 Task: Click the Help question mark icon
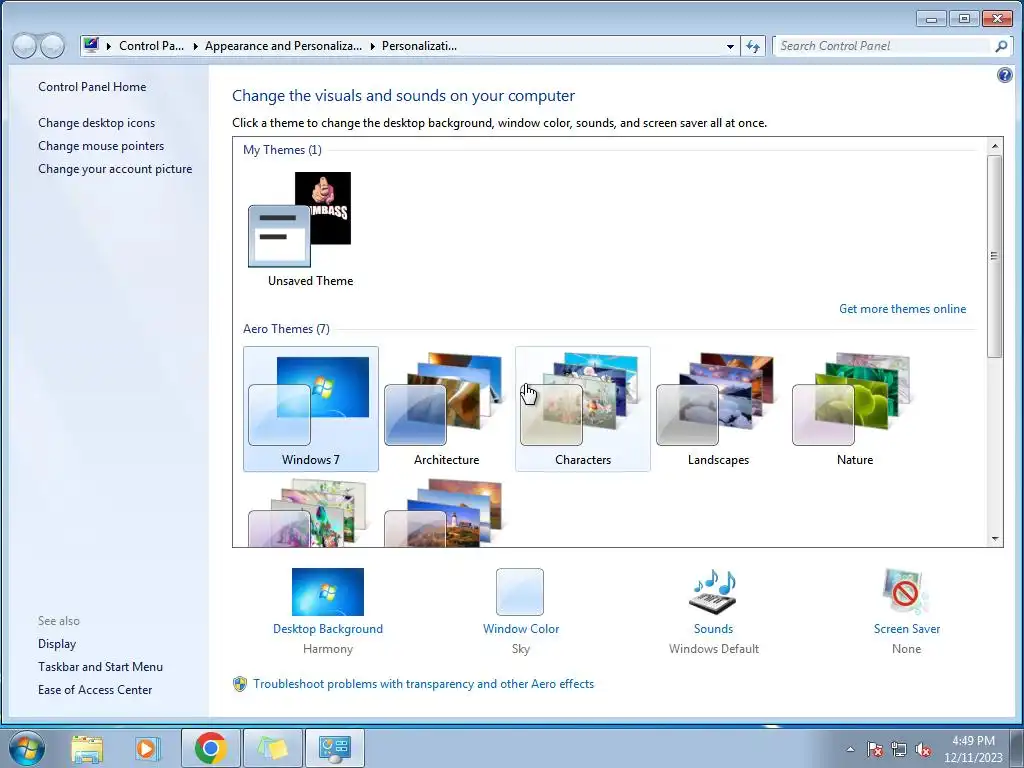[x=1004, y=75]
